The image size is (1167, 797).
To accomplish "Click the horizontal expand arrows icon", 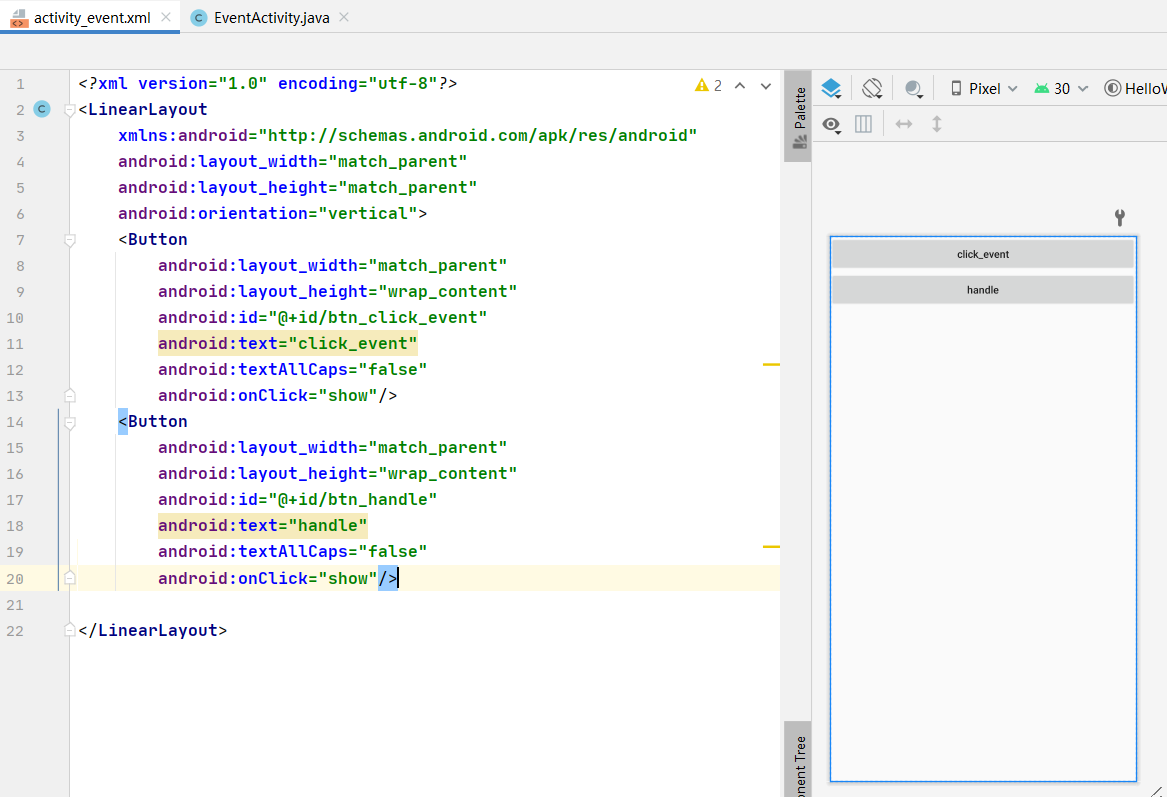I will click(x=904, y=124).
